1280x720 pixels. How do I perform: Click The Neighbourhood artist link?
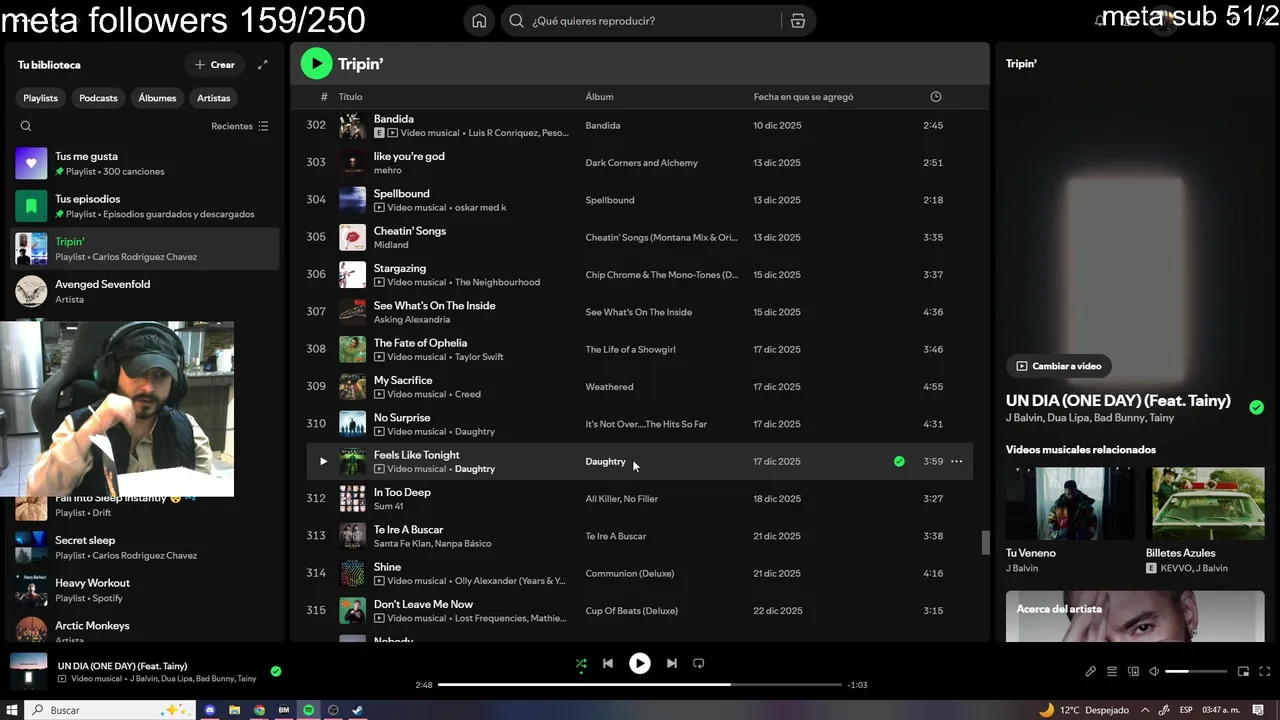(497, 282)
